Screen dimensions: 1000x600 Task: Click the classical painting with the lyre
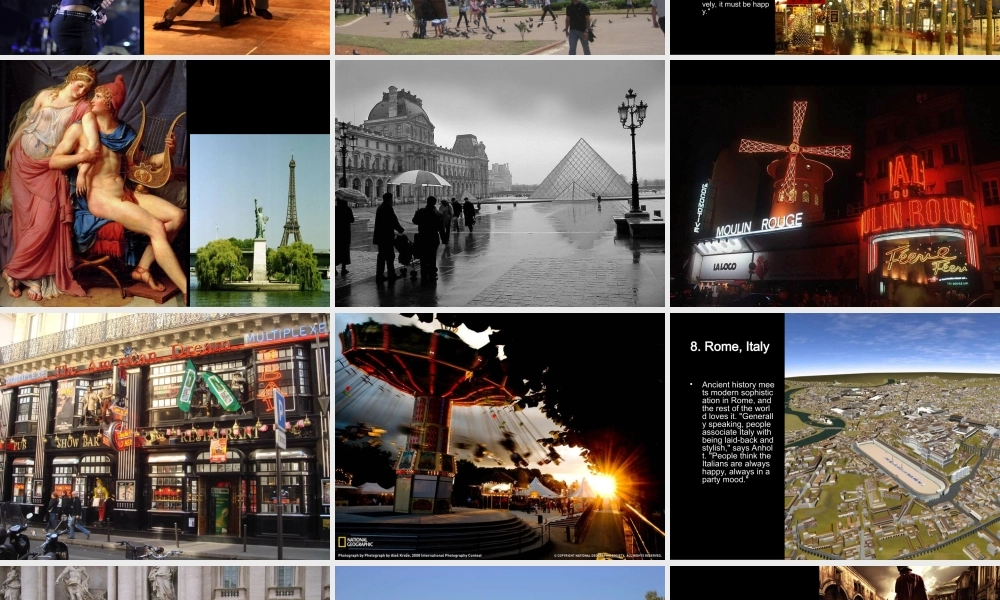(x=94, y=183)
